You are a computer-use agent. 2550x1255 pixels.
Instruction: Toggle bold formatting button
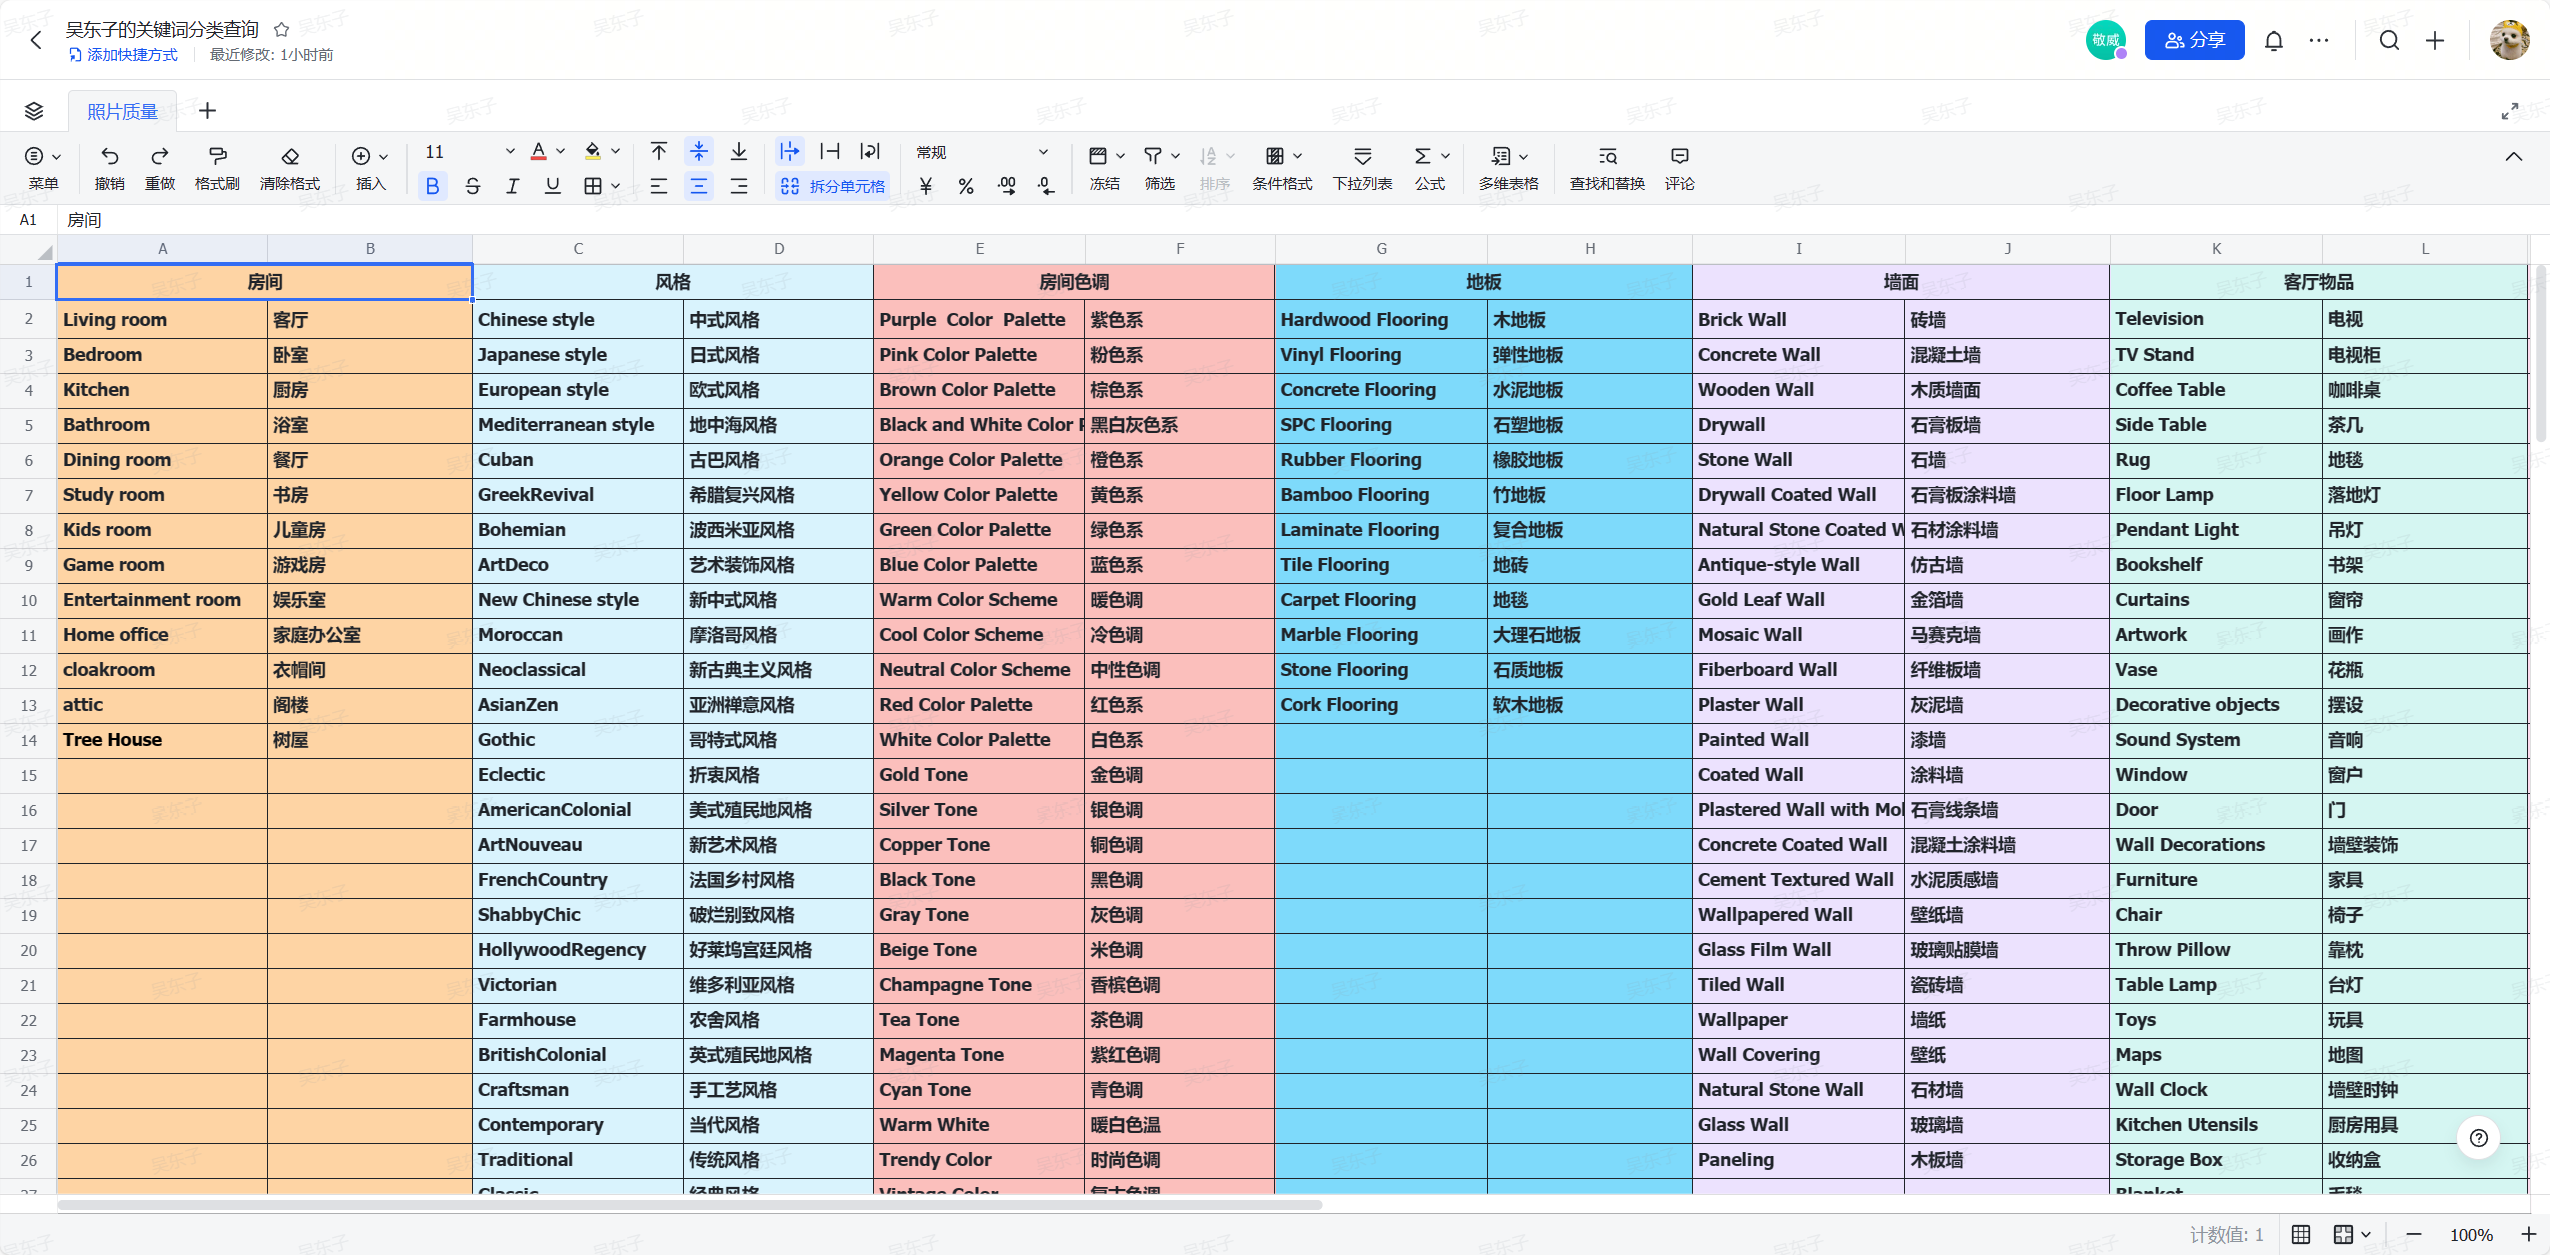tap(432, 186)
